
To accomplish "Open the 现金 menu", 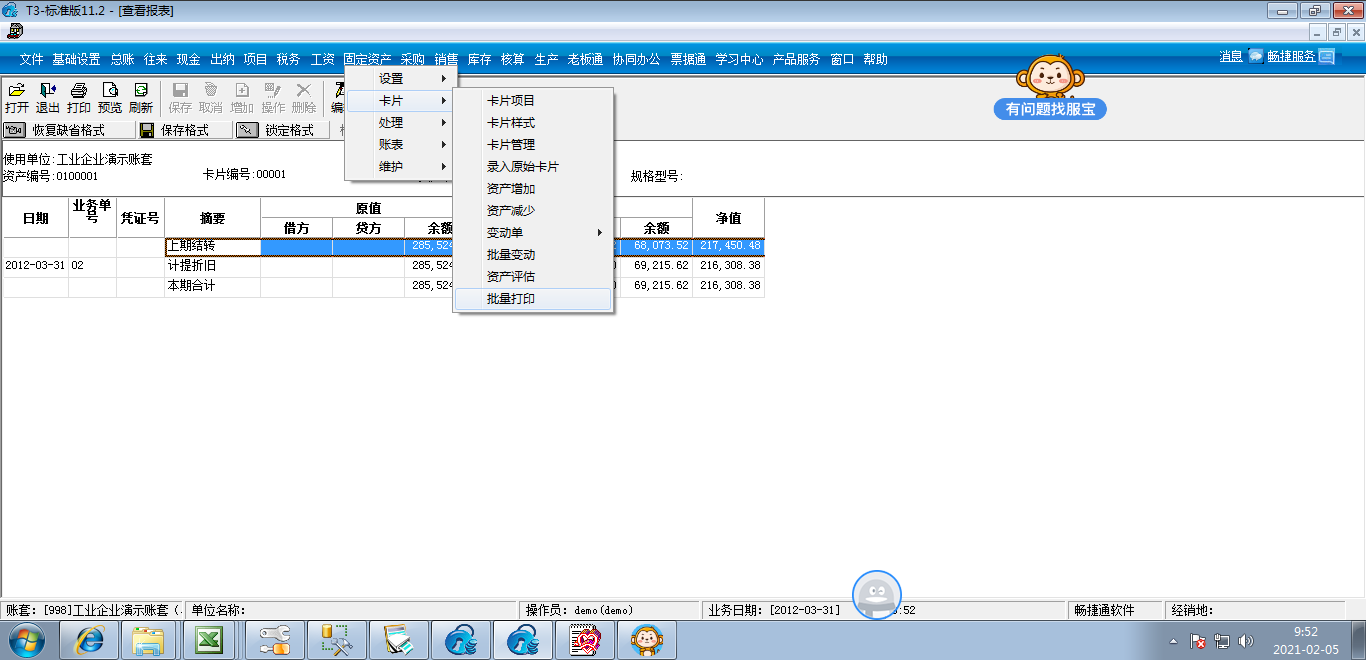I will pos(189,60).
